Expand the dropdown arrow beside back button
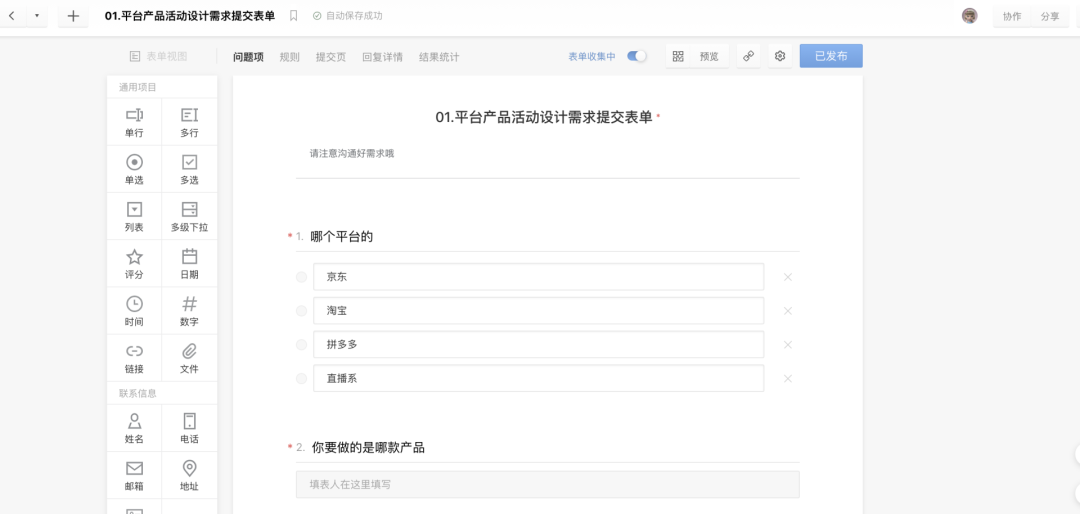1080x514 pixels. point(37,16)
